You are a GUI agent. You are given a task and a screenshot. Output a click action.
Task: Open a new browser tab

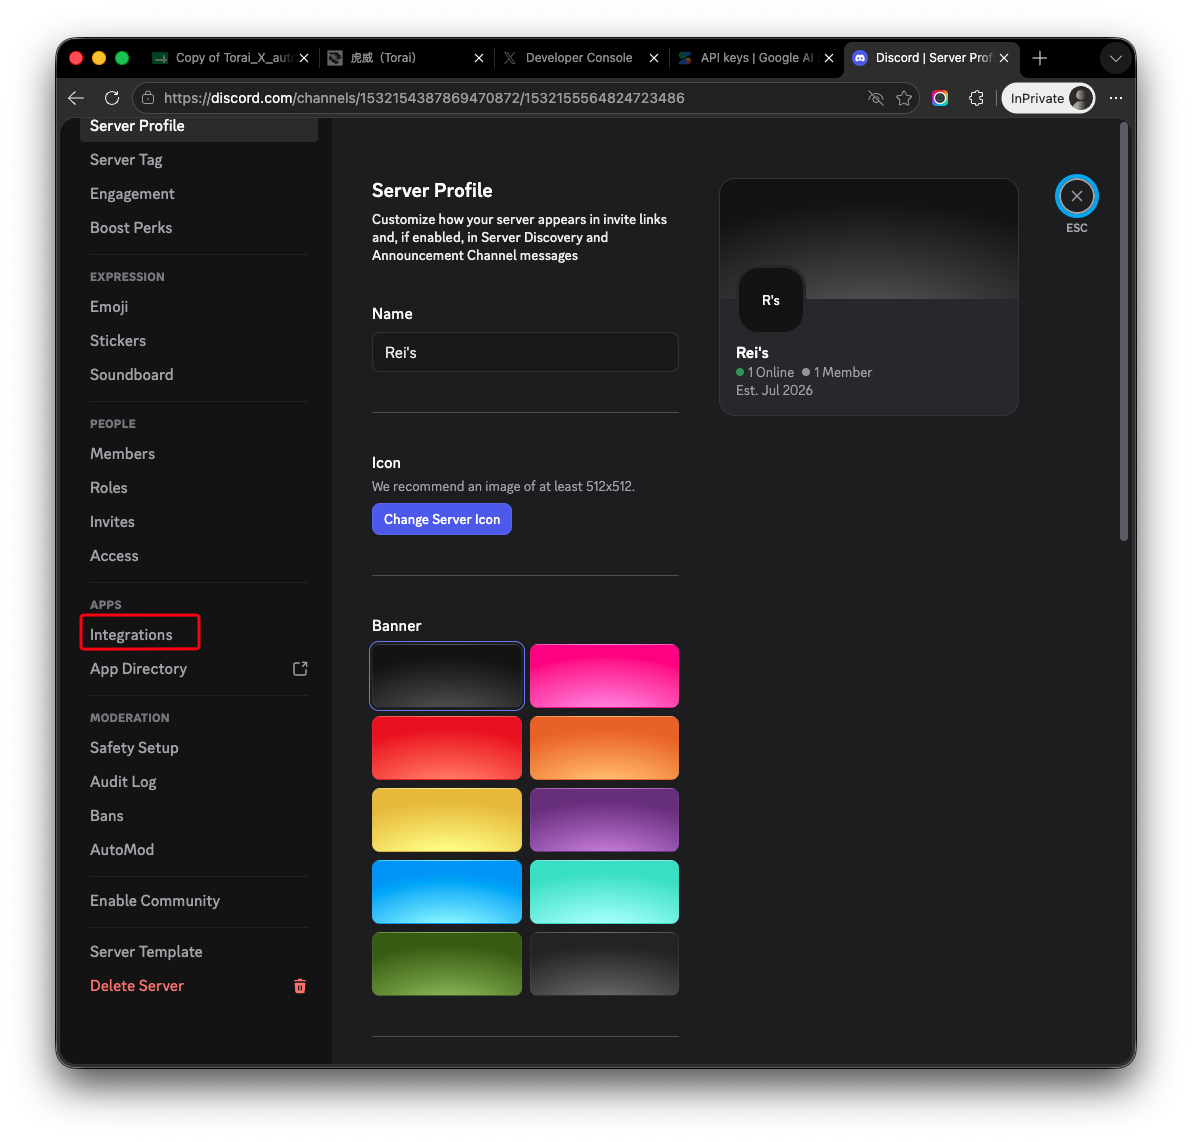[1040, 58]
